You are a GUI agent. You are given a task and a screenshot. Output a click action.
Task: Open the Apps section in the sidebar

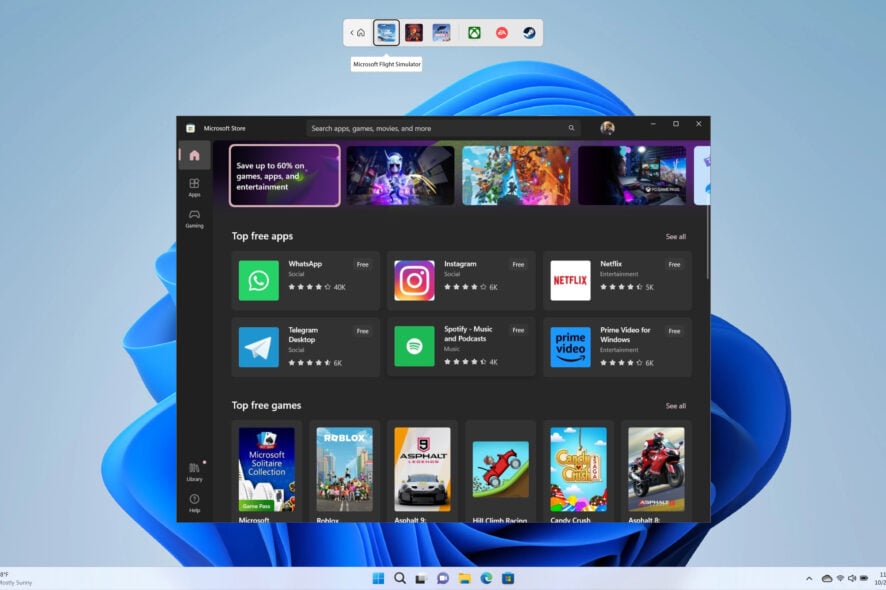point(194,187)
